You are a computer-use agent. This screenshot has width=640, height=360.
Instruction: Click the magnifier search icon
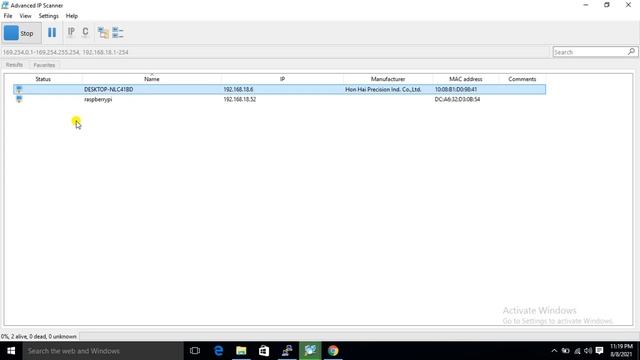pyautogui.click(x=631, y=51)
